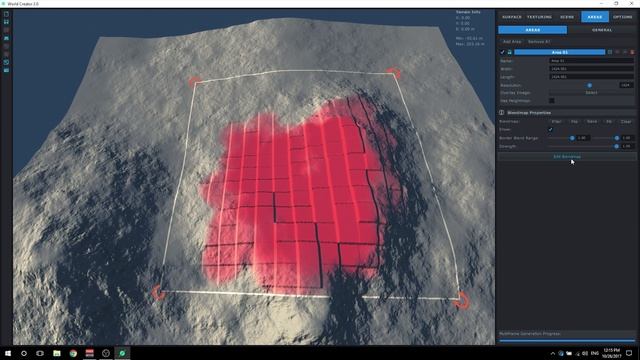This screenshot has width=640, height=360.
Task: Click the taskbar clock
Action: point(611,353)
